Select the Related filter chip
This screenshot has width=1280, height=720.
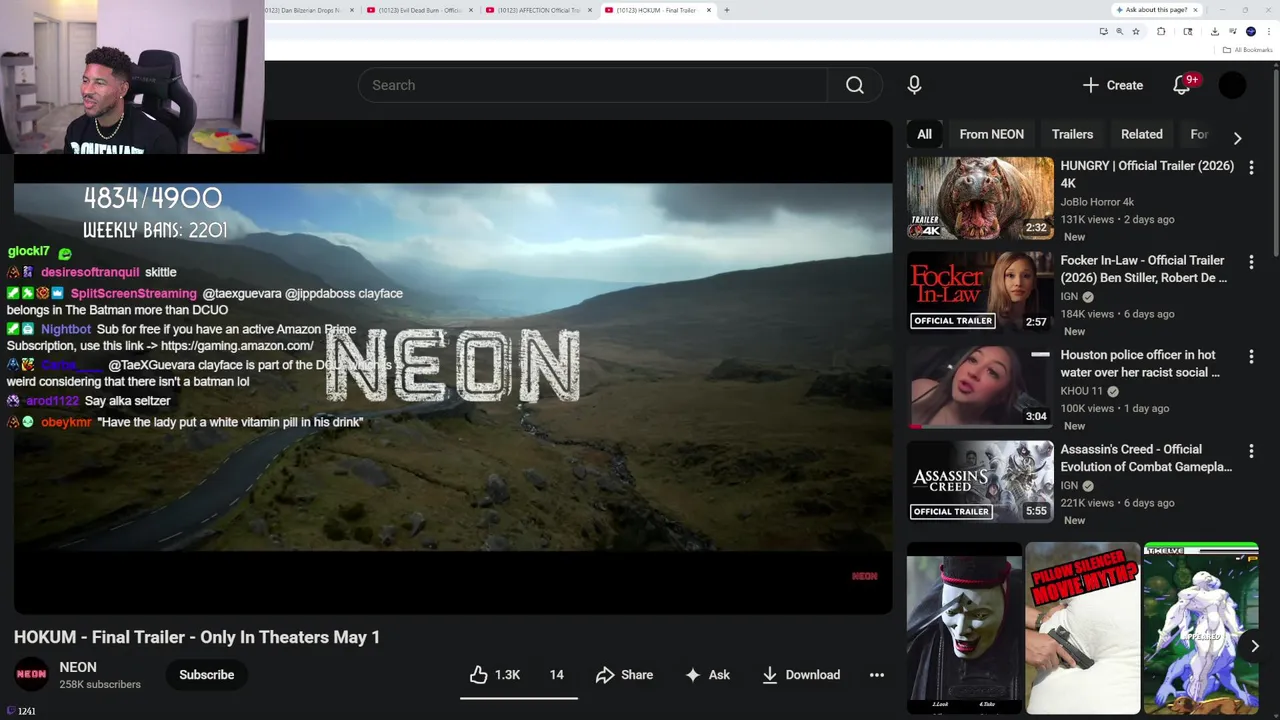point(1142,134)
